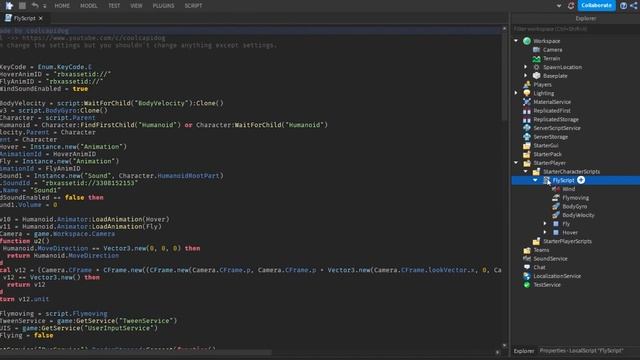The height and width of the screenshot is (360, 640).
Task: Close the FlyScript editor tab
Action: click(40, 18)
